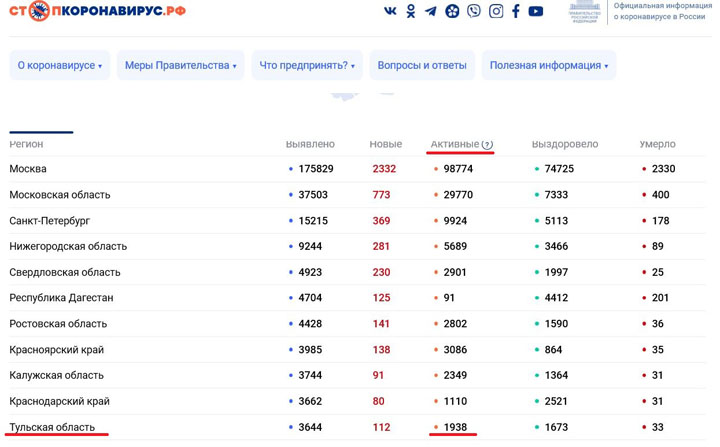Click the Viber icon in header

(x=473, y=11)
